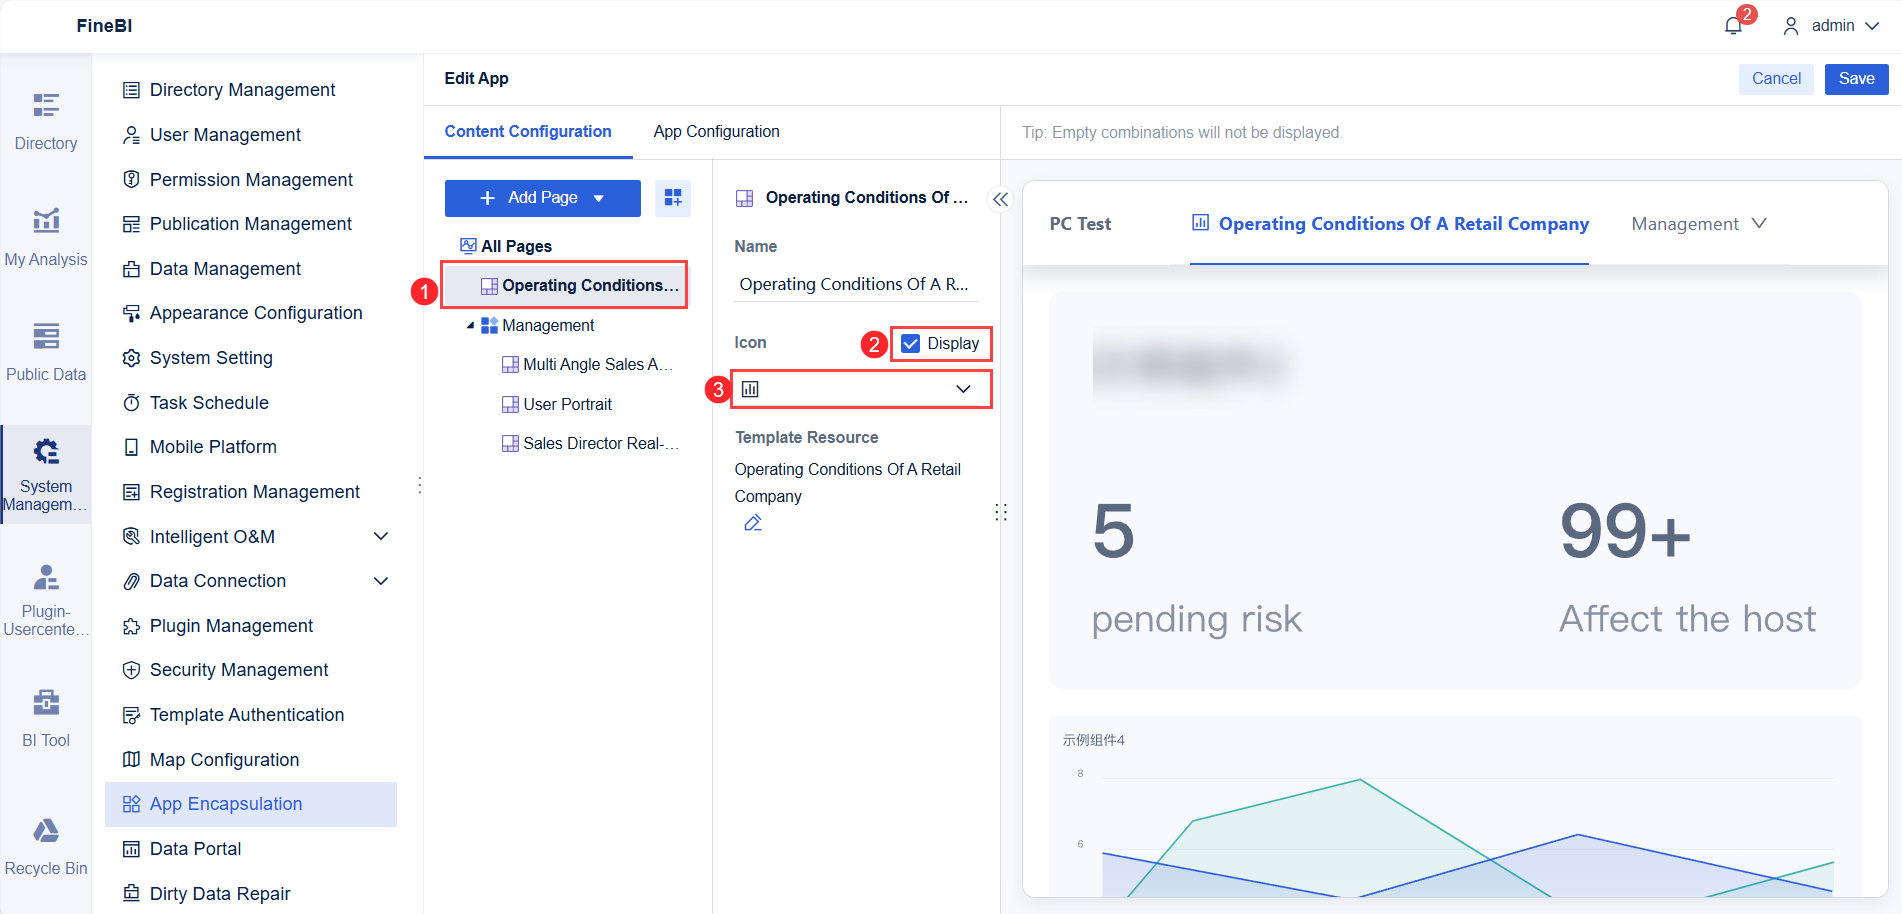The height and width of the screenshot is (914, 1902).
Task: Open App Encapsulation menu item
Action: pos(251,804)
